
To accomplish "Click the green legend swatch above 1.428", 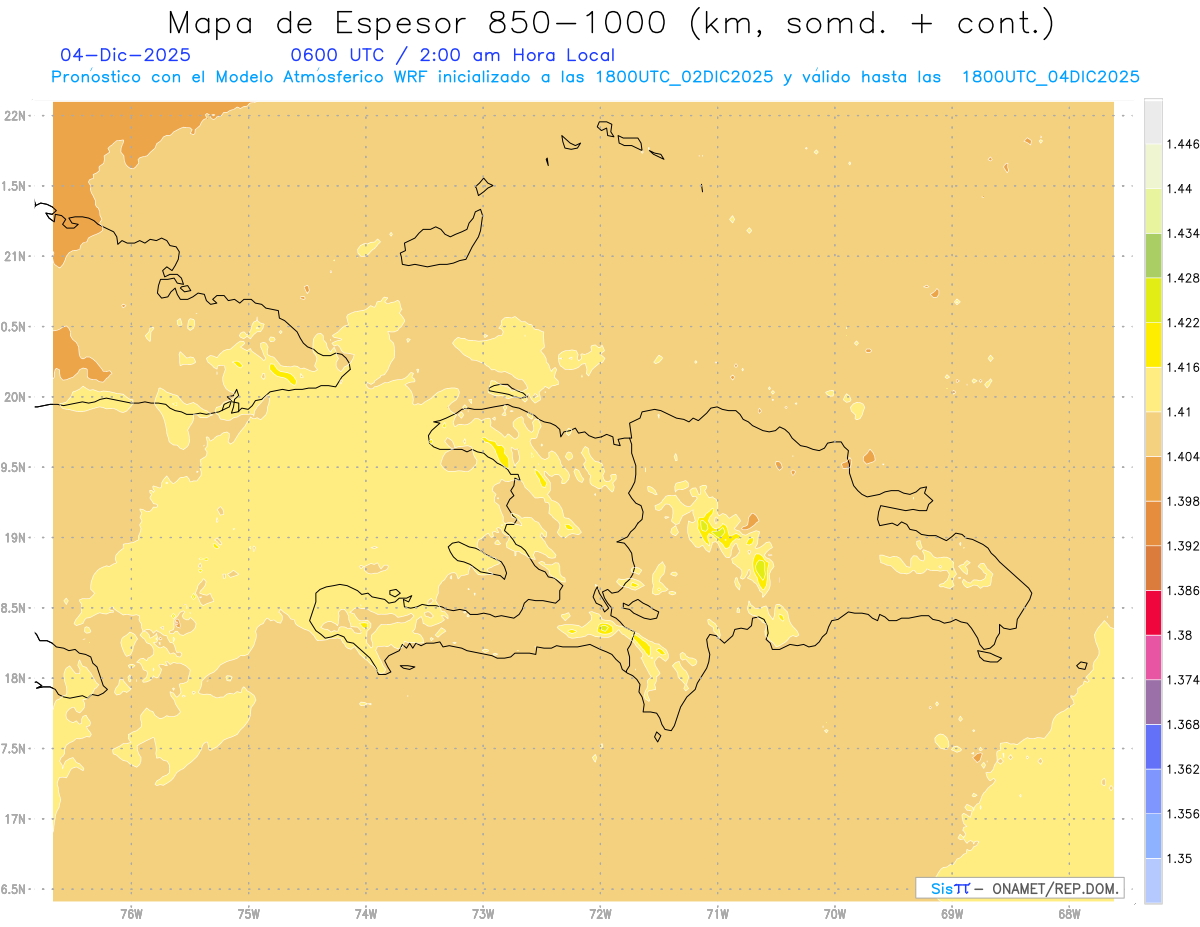I will point(1153,255).
